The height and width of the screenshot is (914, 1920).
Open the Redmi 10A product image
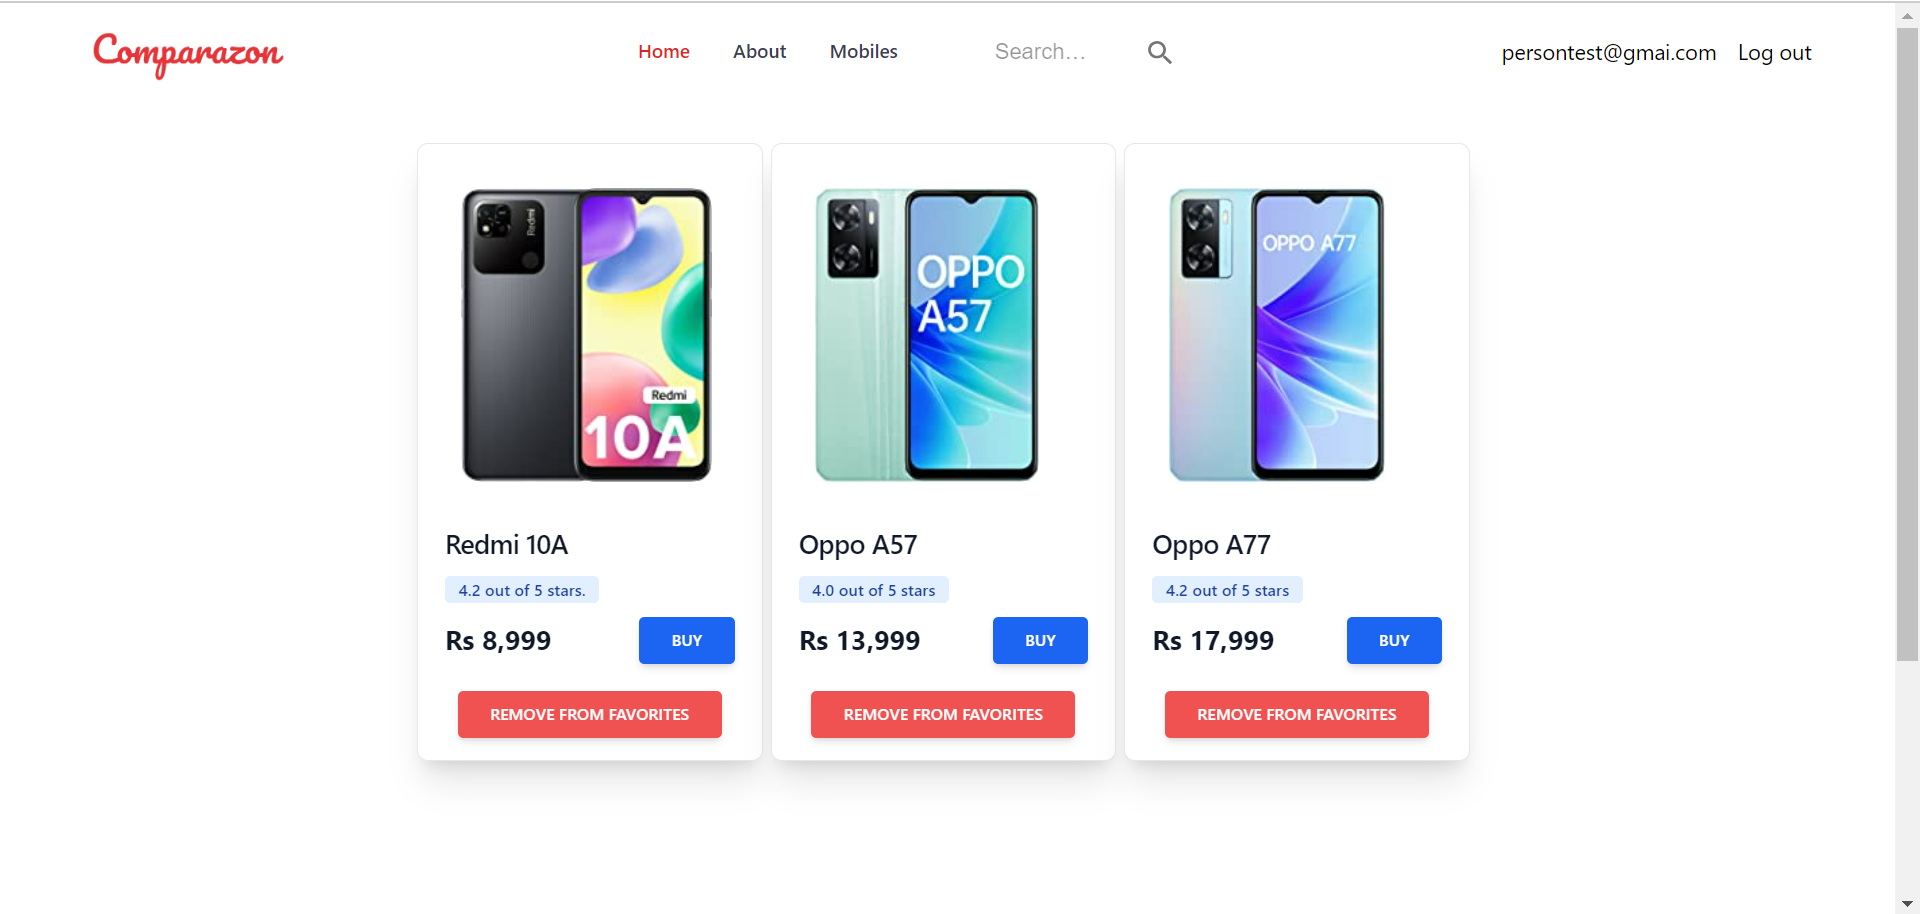(x=587, y=335)
